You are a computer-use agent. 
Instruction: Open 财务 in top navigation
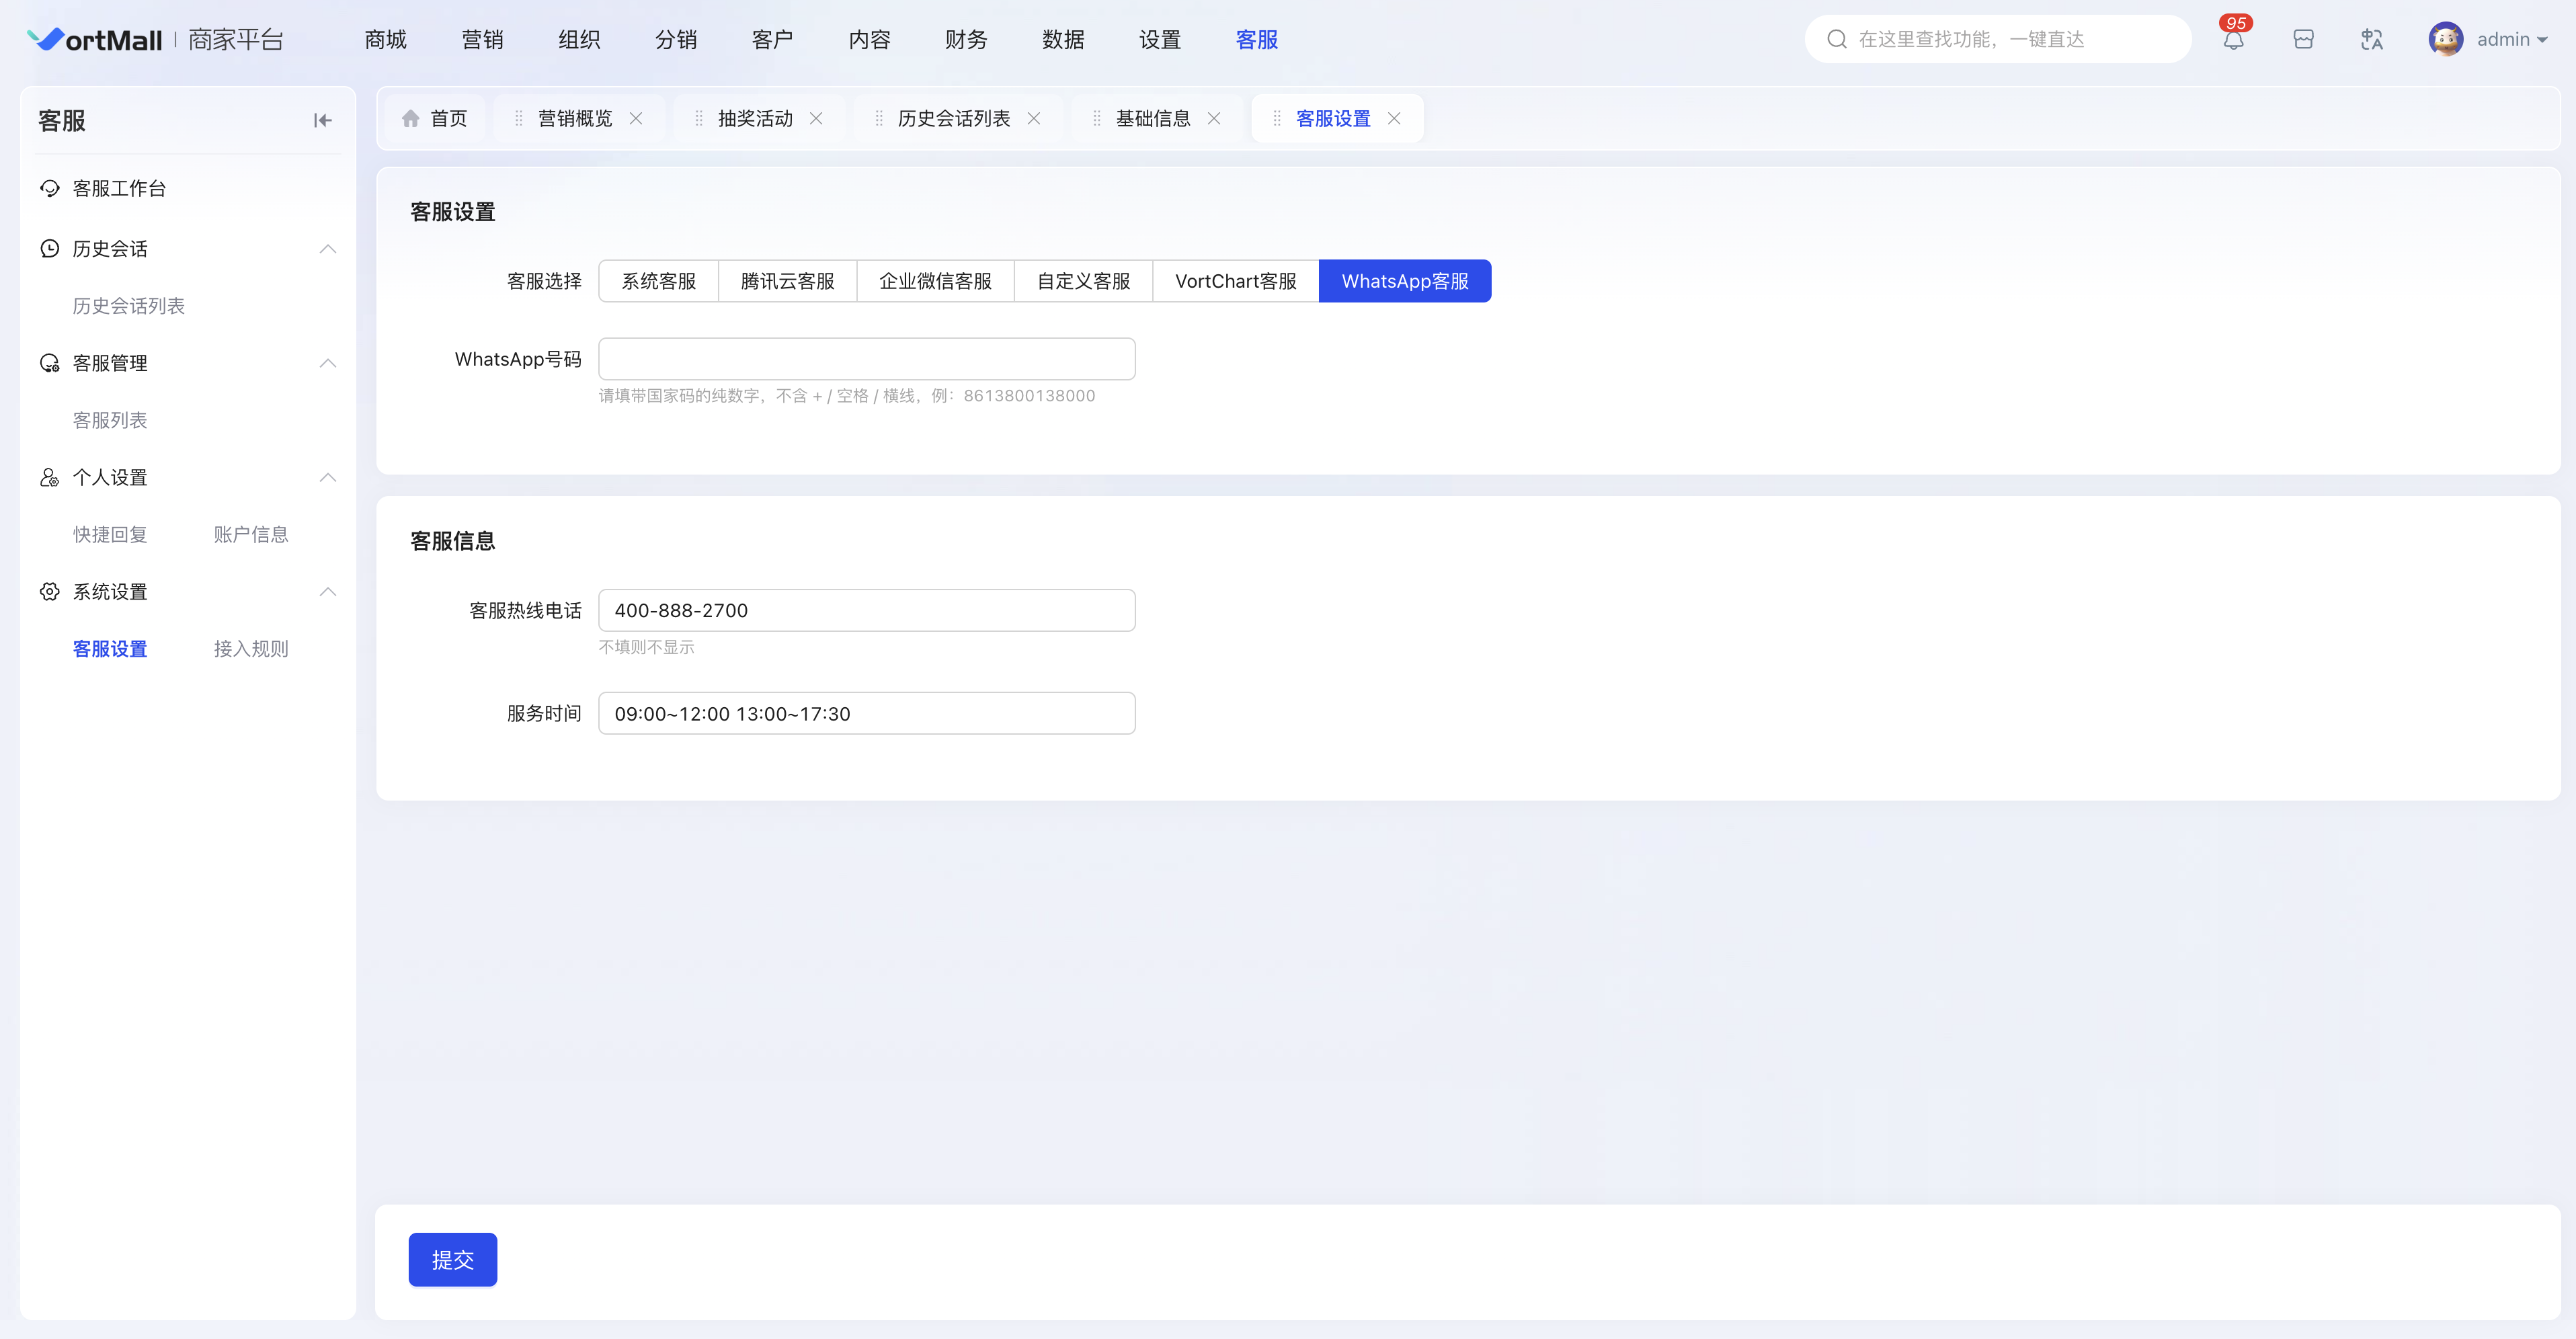[x=966, y=39]
